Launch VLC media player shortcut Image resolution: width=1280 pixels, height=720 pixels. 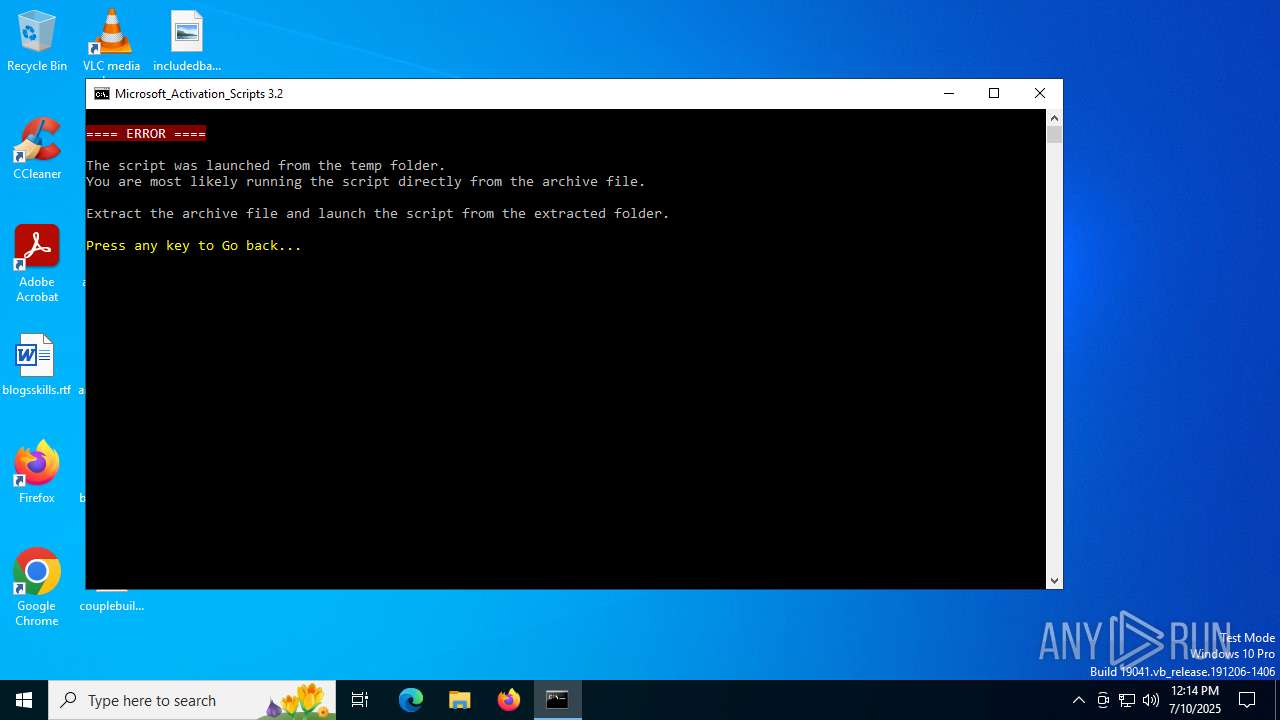tap(111, 41)
